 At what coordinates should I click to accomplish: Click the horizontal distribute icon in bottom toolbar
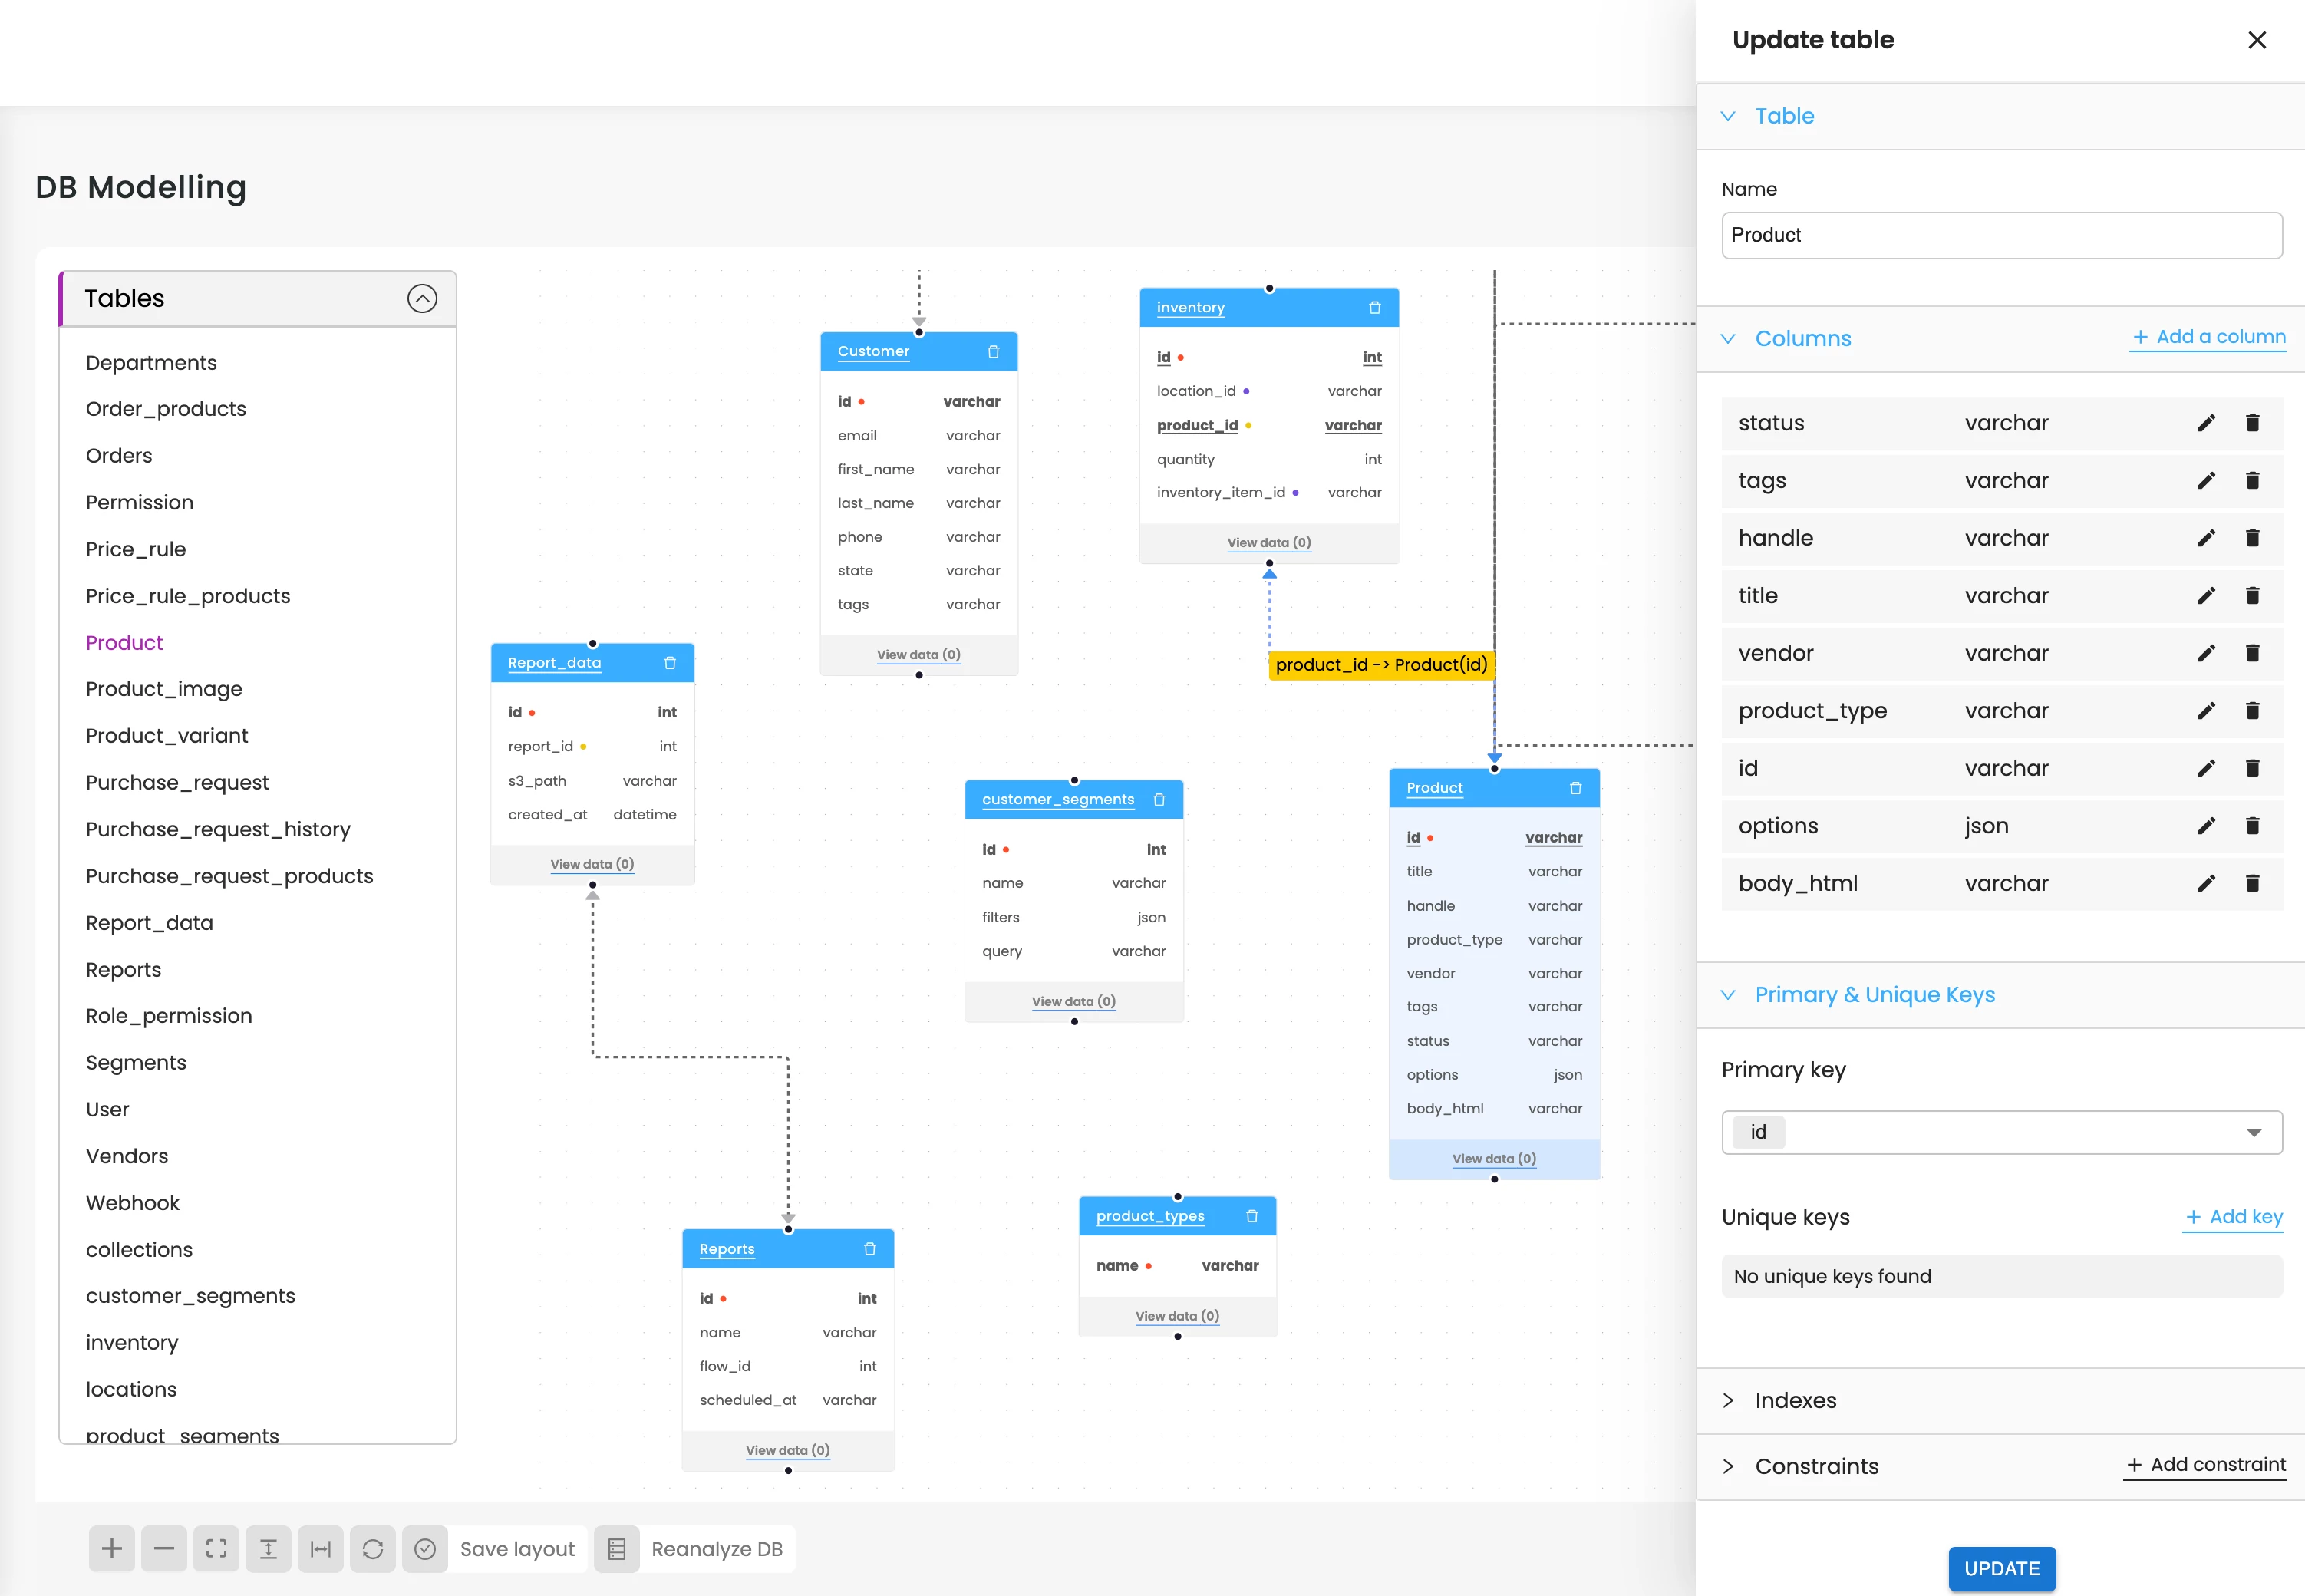[321, 1548]
